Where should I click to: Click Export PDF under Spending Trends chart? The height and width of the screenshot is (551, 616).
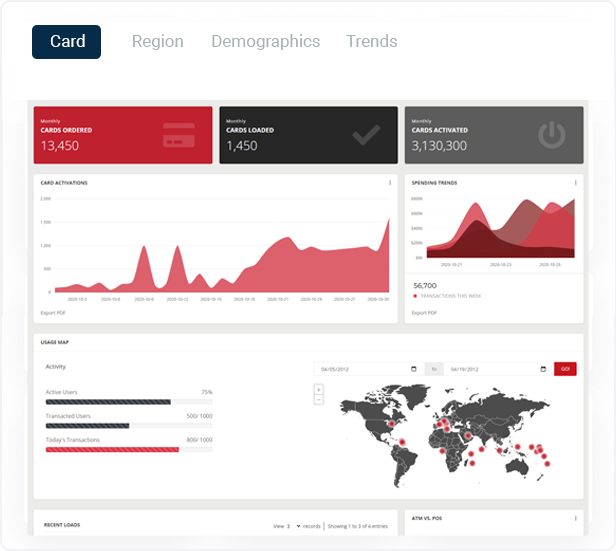pos(424,313)
